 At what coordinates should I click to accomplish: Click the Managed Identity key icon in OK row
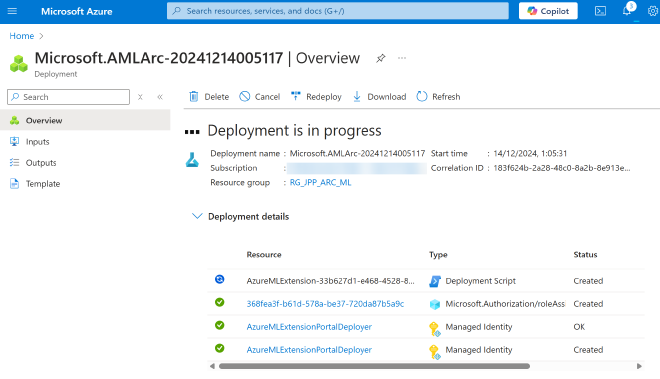tap(435, 328)
